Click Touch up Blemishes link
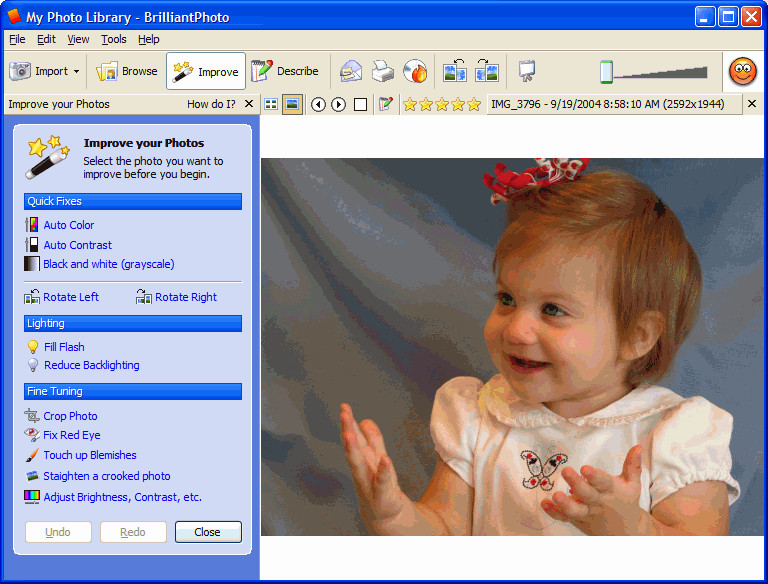Viewport: 768px width, 584px height. [x=90, y=455]
